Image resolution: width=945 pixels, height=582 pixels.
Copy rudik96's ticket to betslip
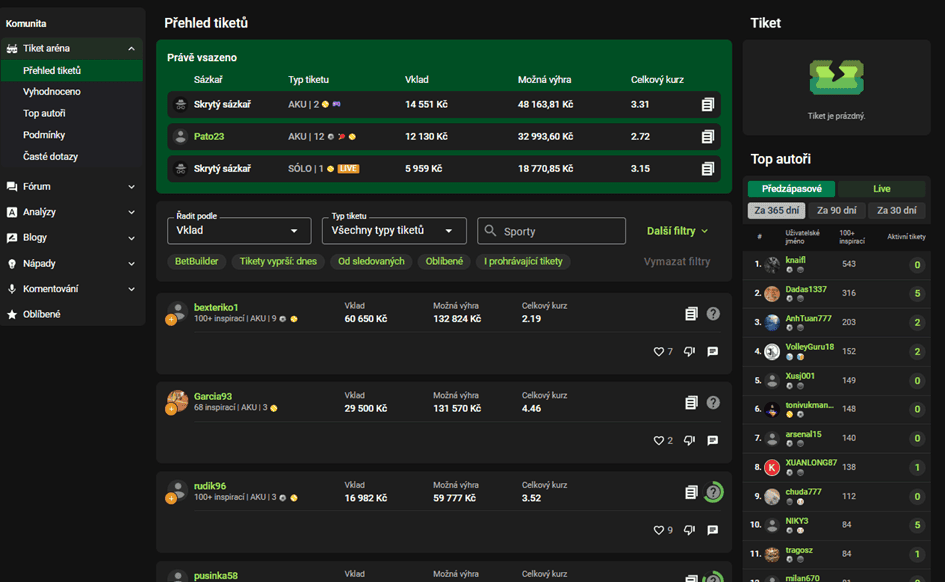click(691, 493)
